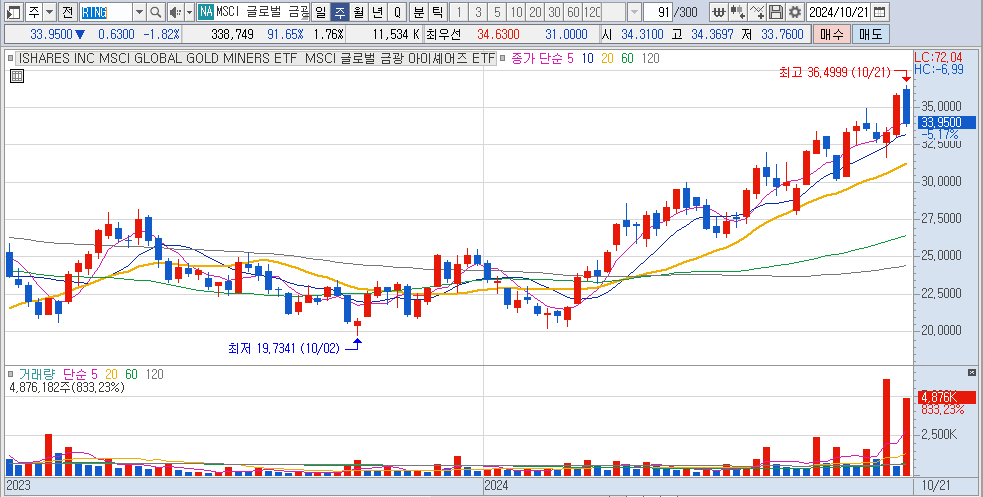Click the 매도 sell button
Screen dimensions: 983x497
tap(870, 34)
